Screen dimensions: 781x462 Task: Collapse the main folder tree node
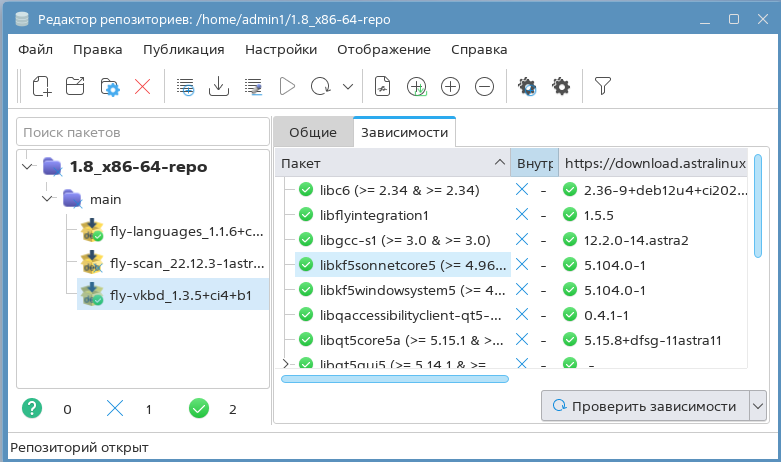48,199
